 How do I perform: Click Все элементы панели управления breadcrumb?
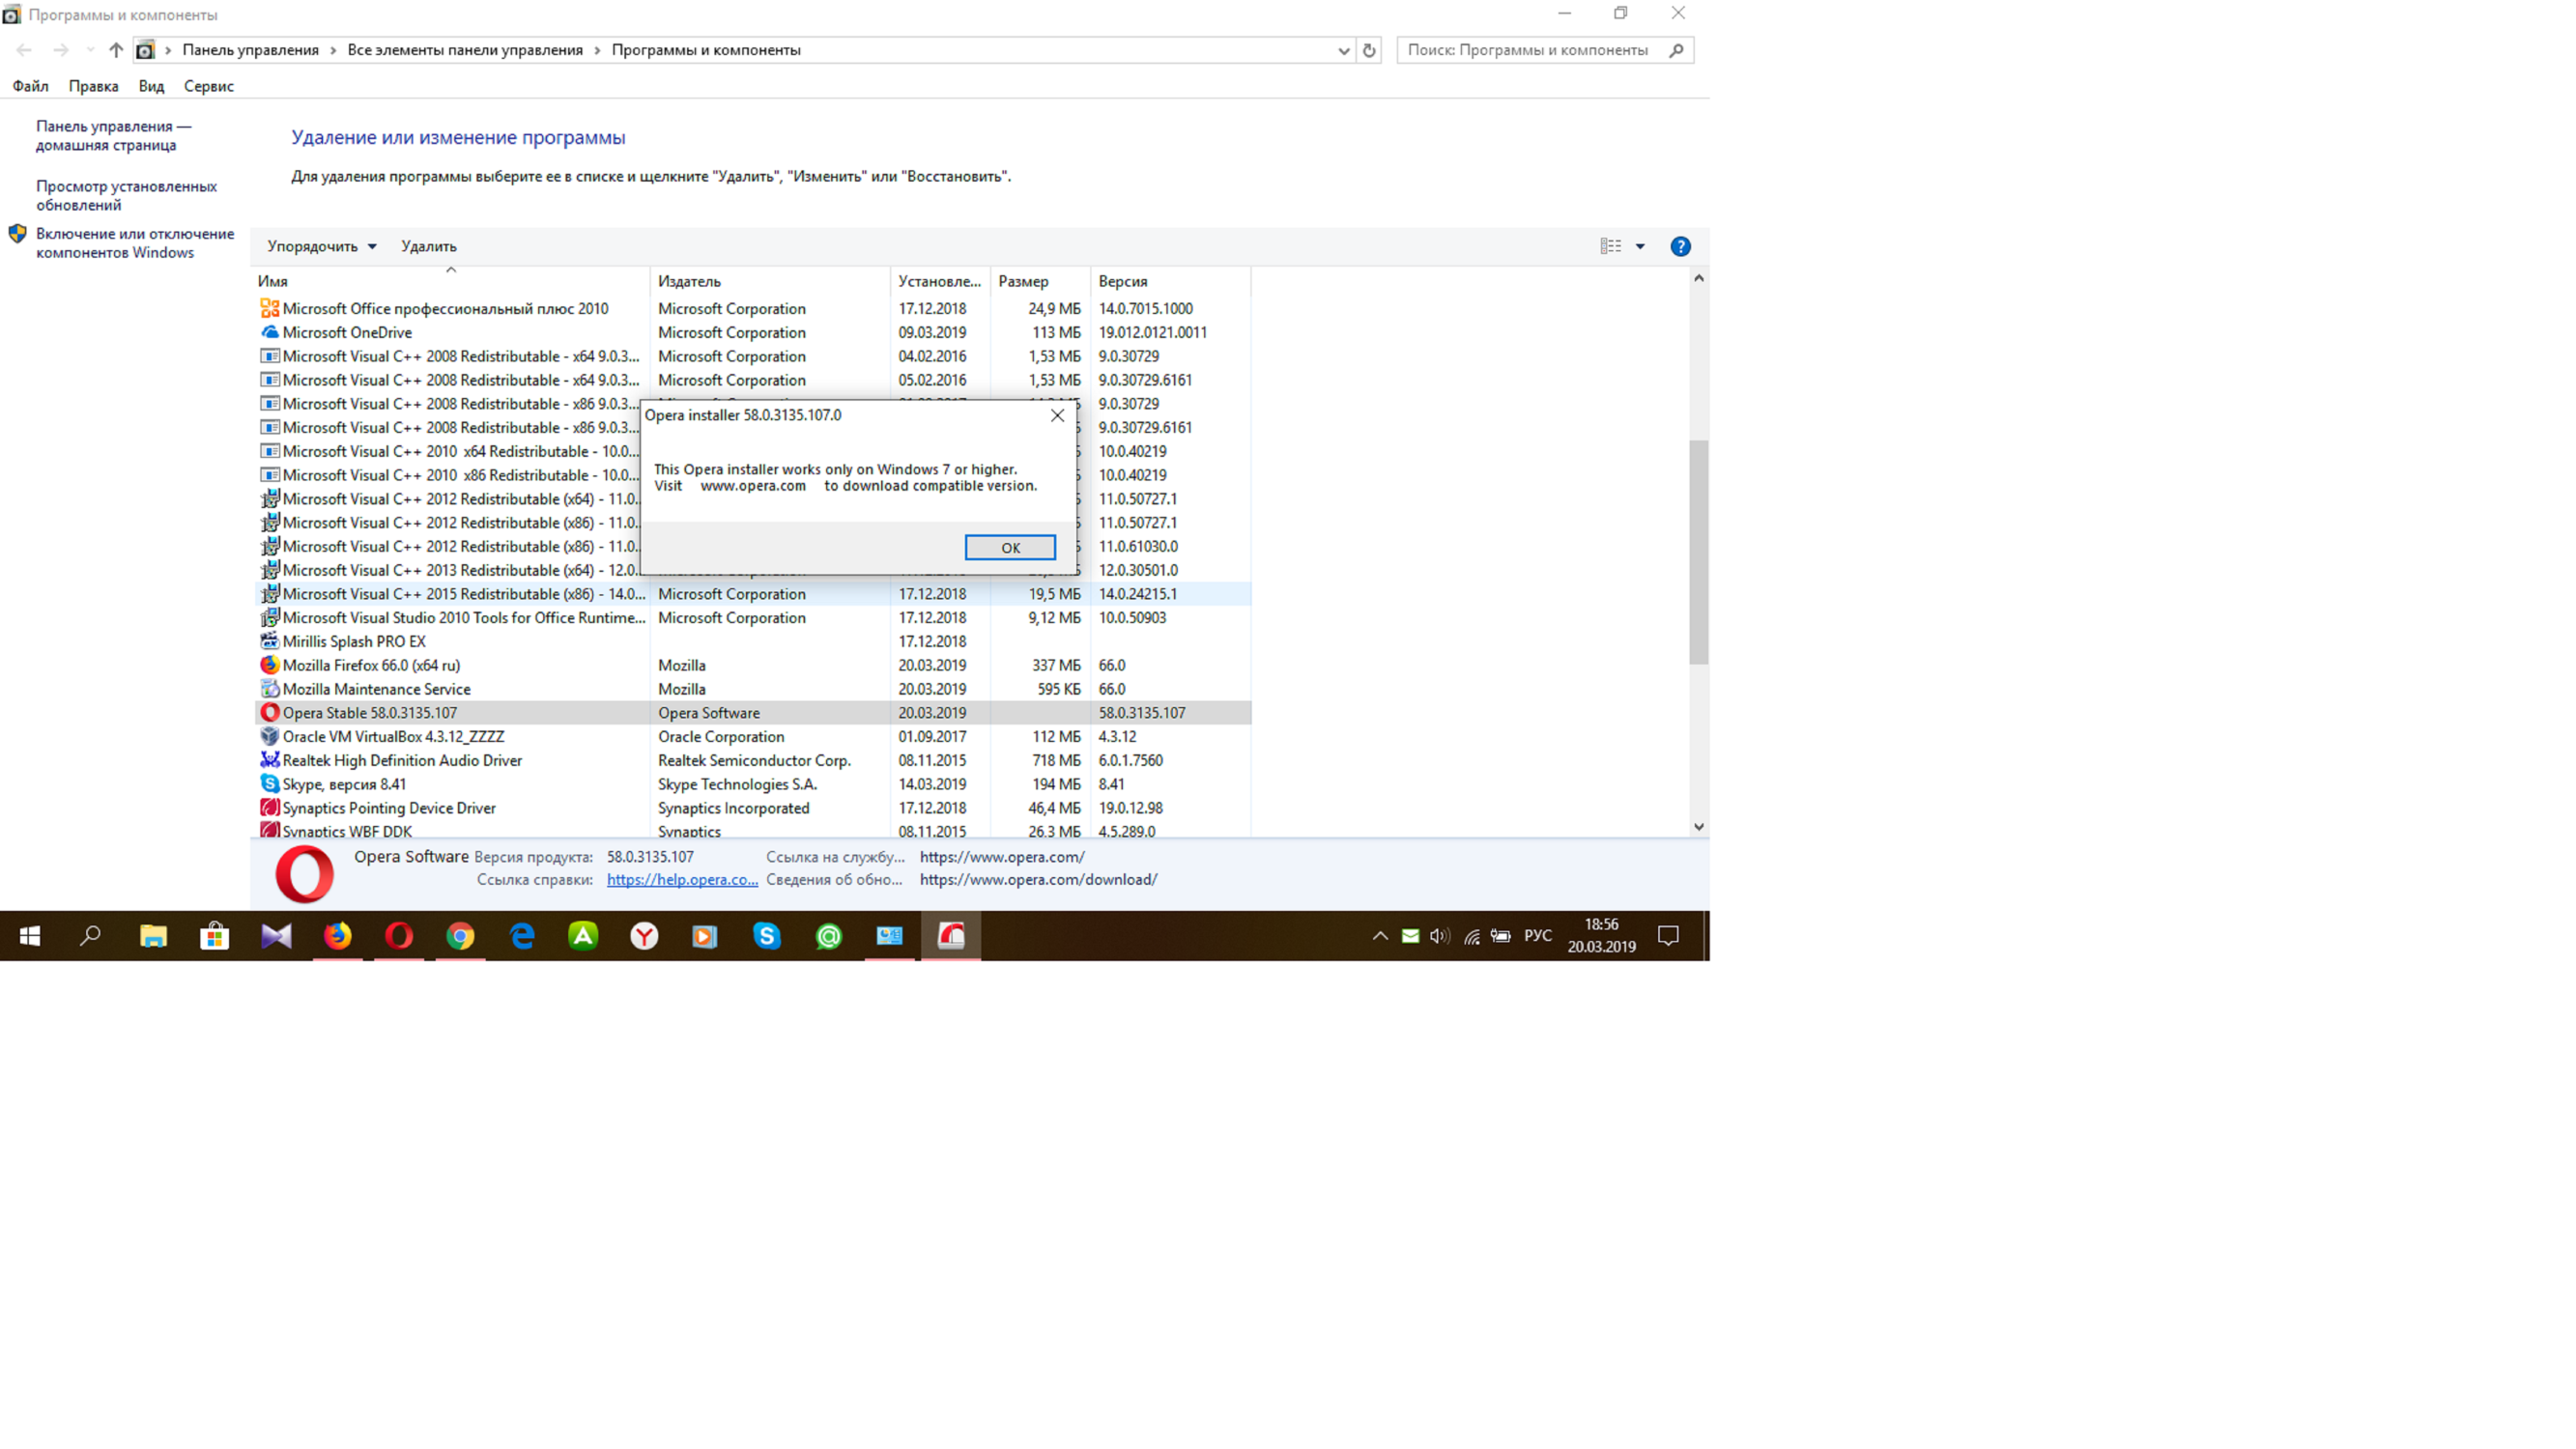tap(465, 50)
